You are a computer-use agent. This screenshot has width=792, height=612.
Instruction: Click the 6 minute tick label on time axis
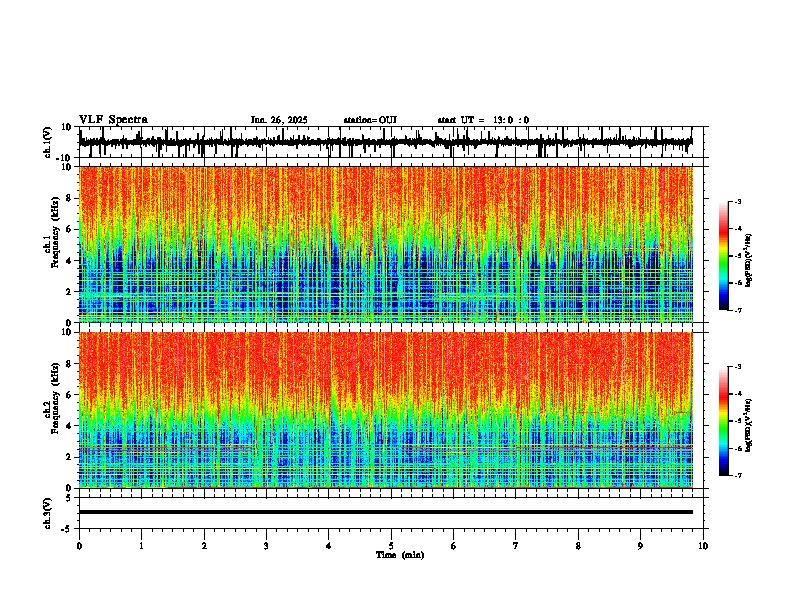454,546
